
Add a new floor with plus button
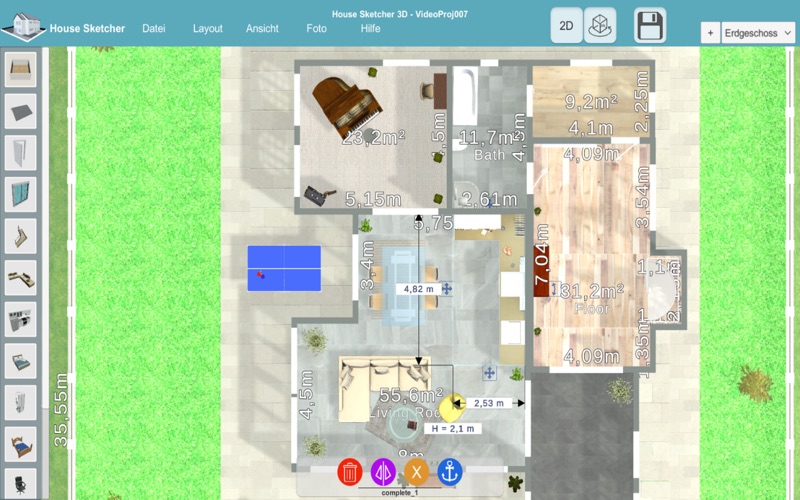coord(710,33)
